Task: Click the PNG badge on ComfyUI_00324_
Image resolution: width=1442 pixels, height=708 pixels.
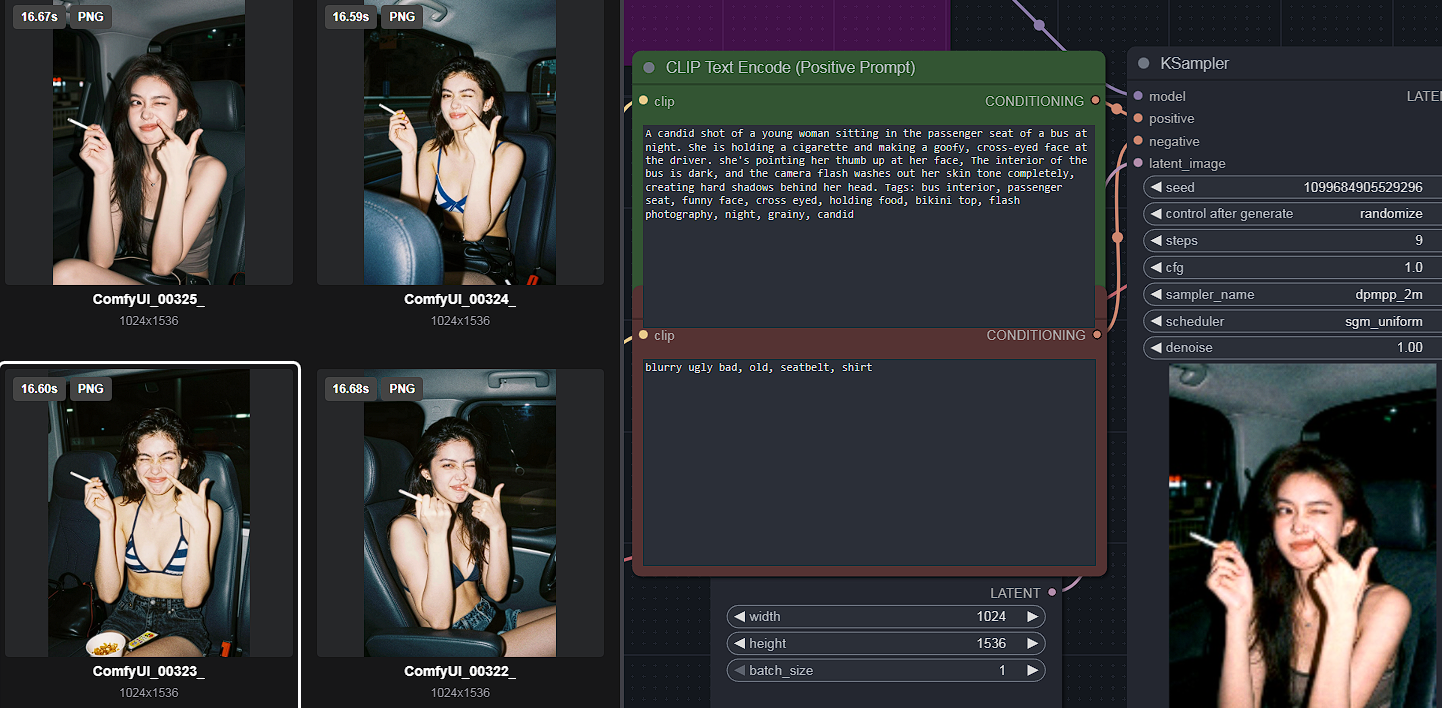Action: (402, 17)
